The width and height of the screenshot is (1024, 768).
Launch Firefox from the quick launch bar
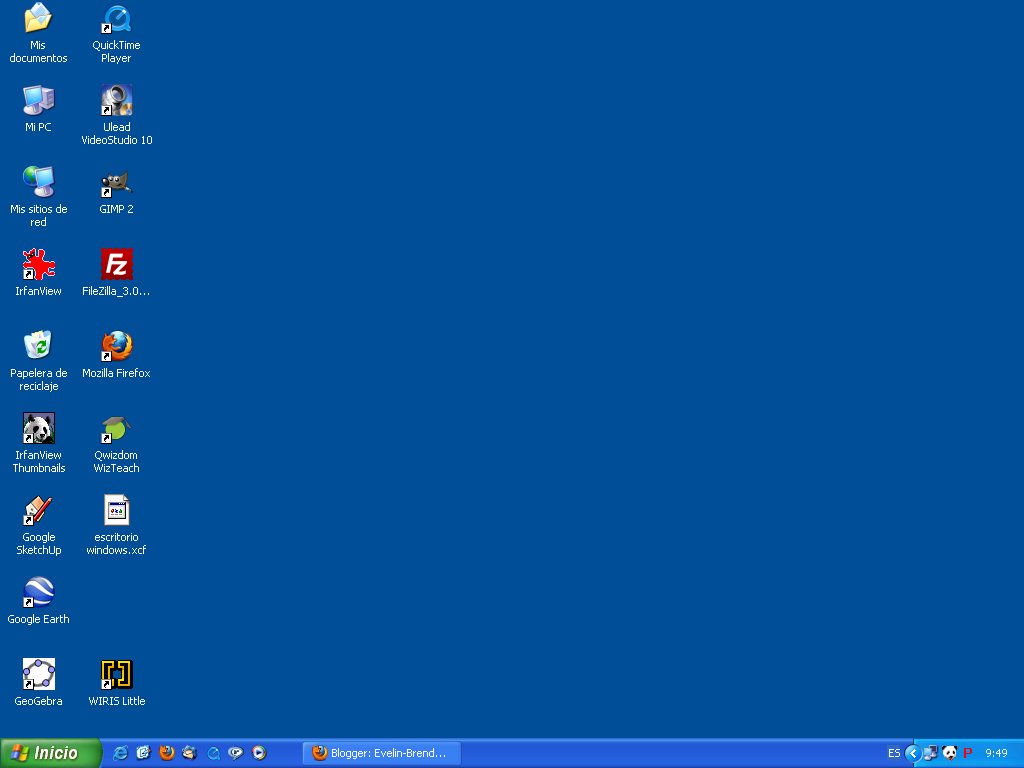click(x=167, y=753)
